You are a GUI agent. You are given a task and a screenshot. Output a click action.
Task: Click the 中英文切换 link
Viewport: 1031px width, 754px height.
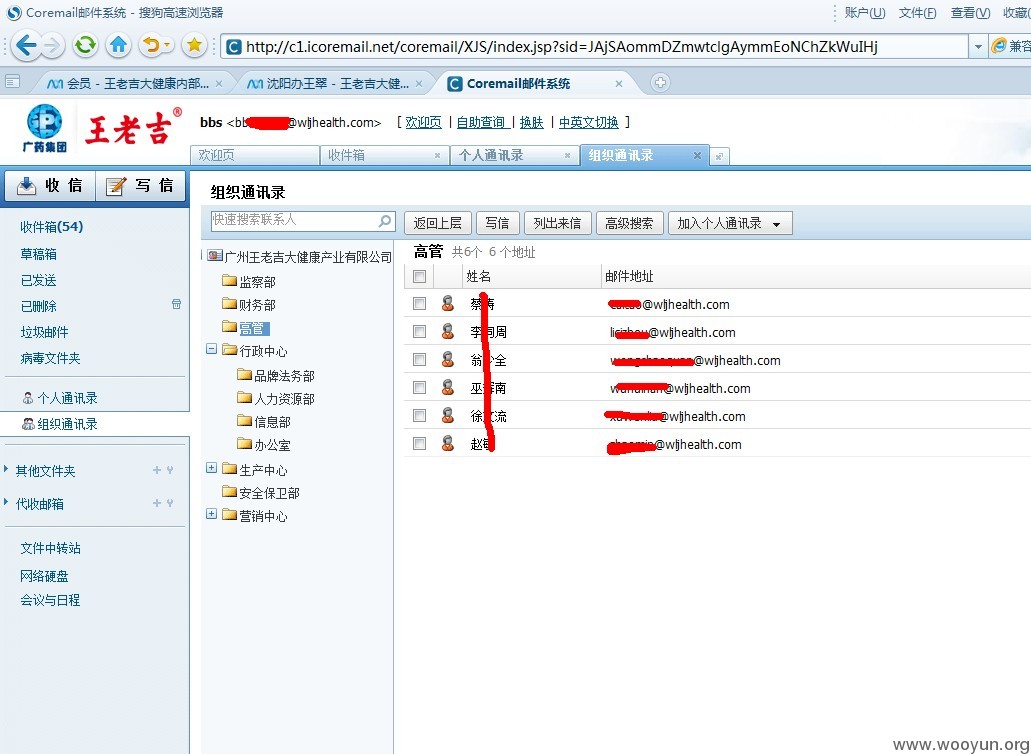(x=588, y=122)
